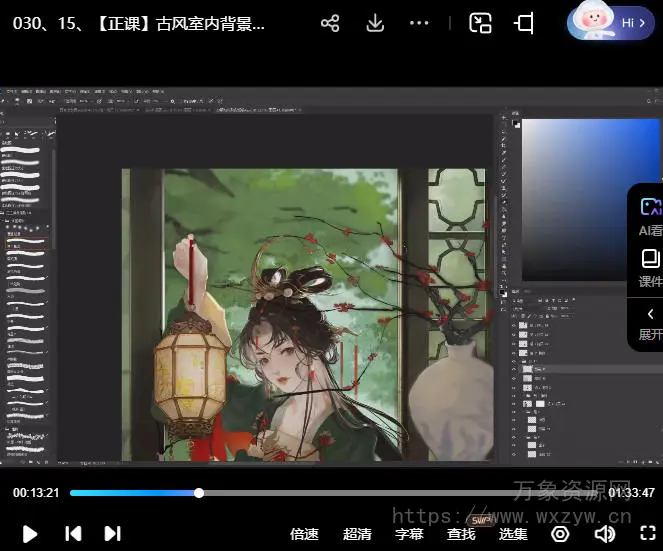Toggle fullscreen mode
Image resolution: width=663 pixels, height=551 pixels.
point(647,534)
